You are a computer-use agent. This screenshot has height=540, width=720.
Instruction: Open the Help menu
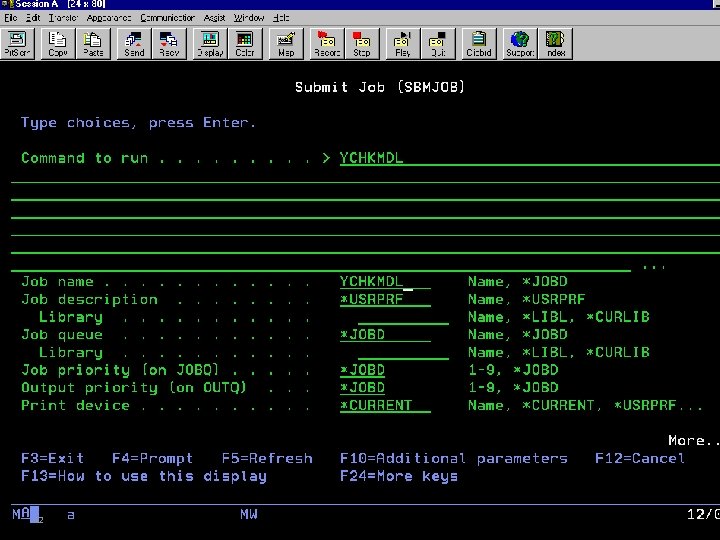pyautogui.click(x=281, y=17)
